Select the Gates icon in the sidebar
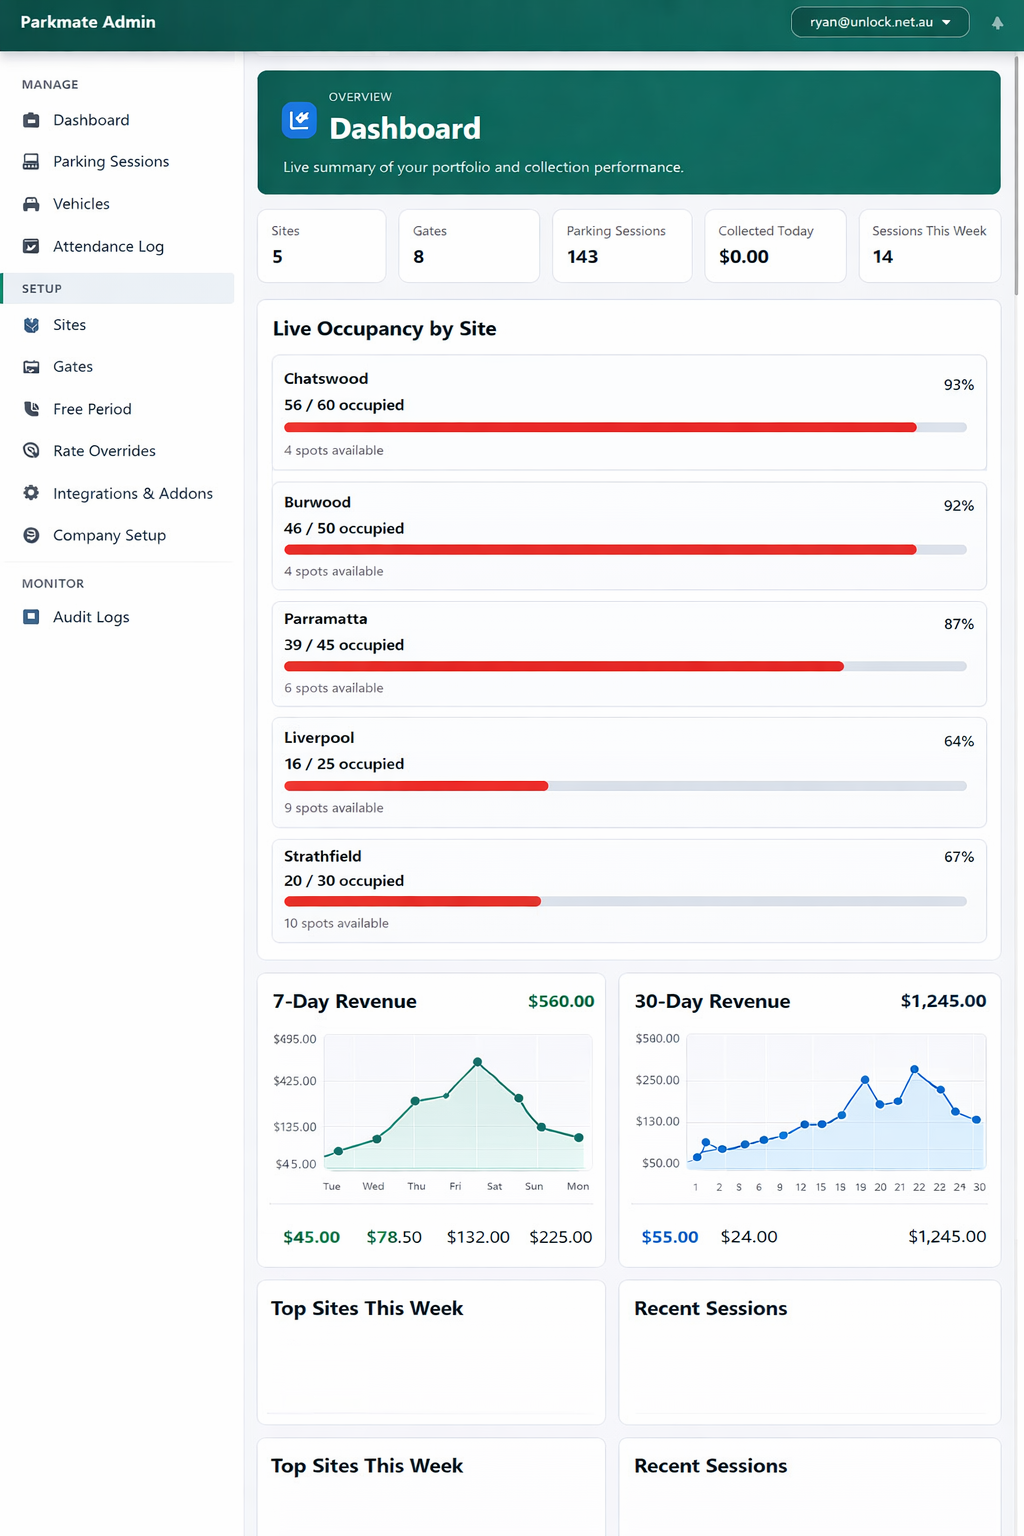 click(x=31, y=366)
